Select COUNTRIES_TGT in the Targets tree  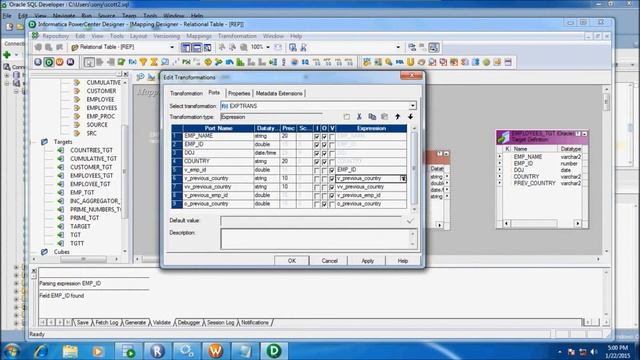pos(91,150)
